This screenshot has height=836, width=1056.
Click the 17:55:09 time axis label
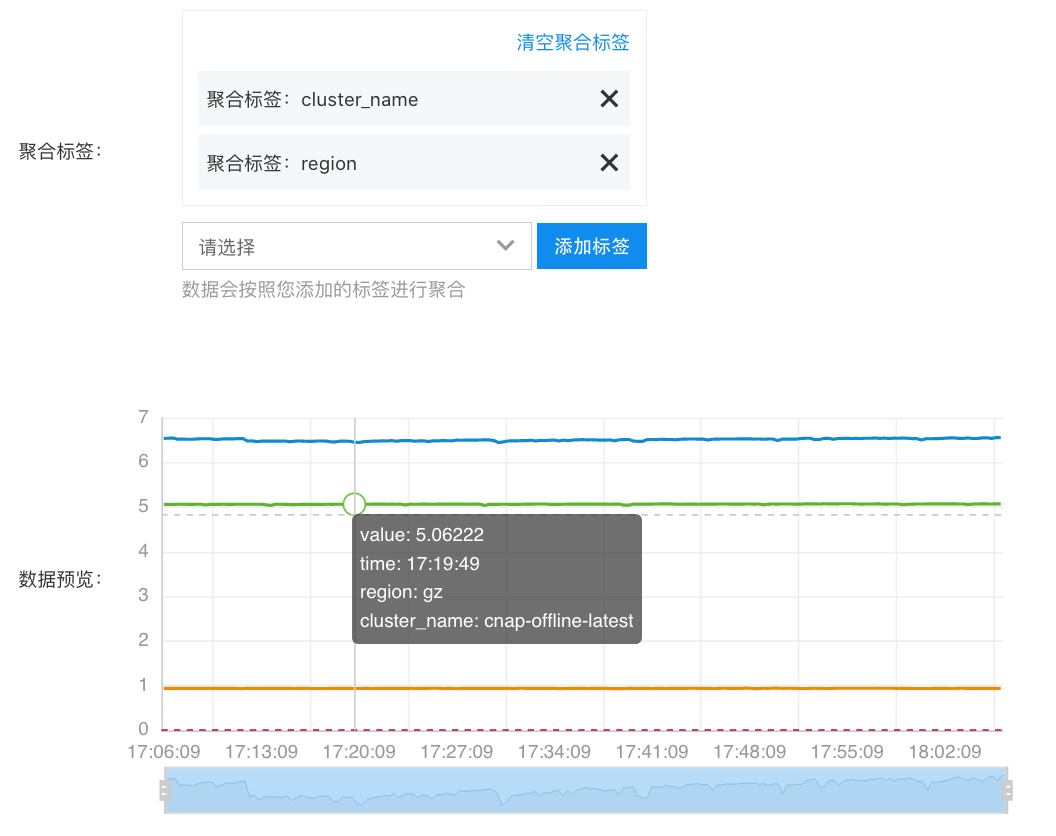(x=847, y=752)
